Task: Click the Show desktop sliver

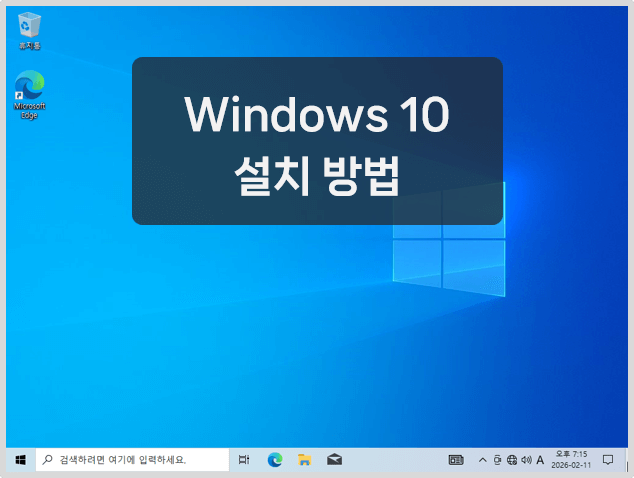Action: 627,460
